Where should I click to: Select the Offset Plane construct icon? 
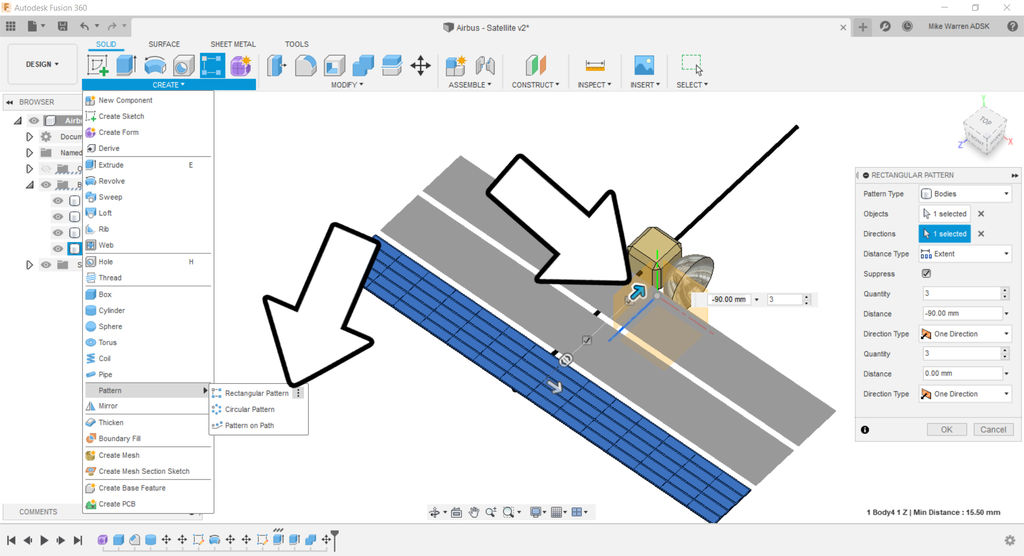536,65
